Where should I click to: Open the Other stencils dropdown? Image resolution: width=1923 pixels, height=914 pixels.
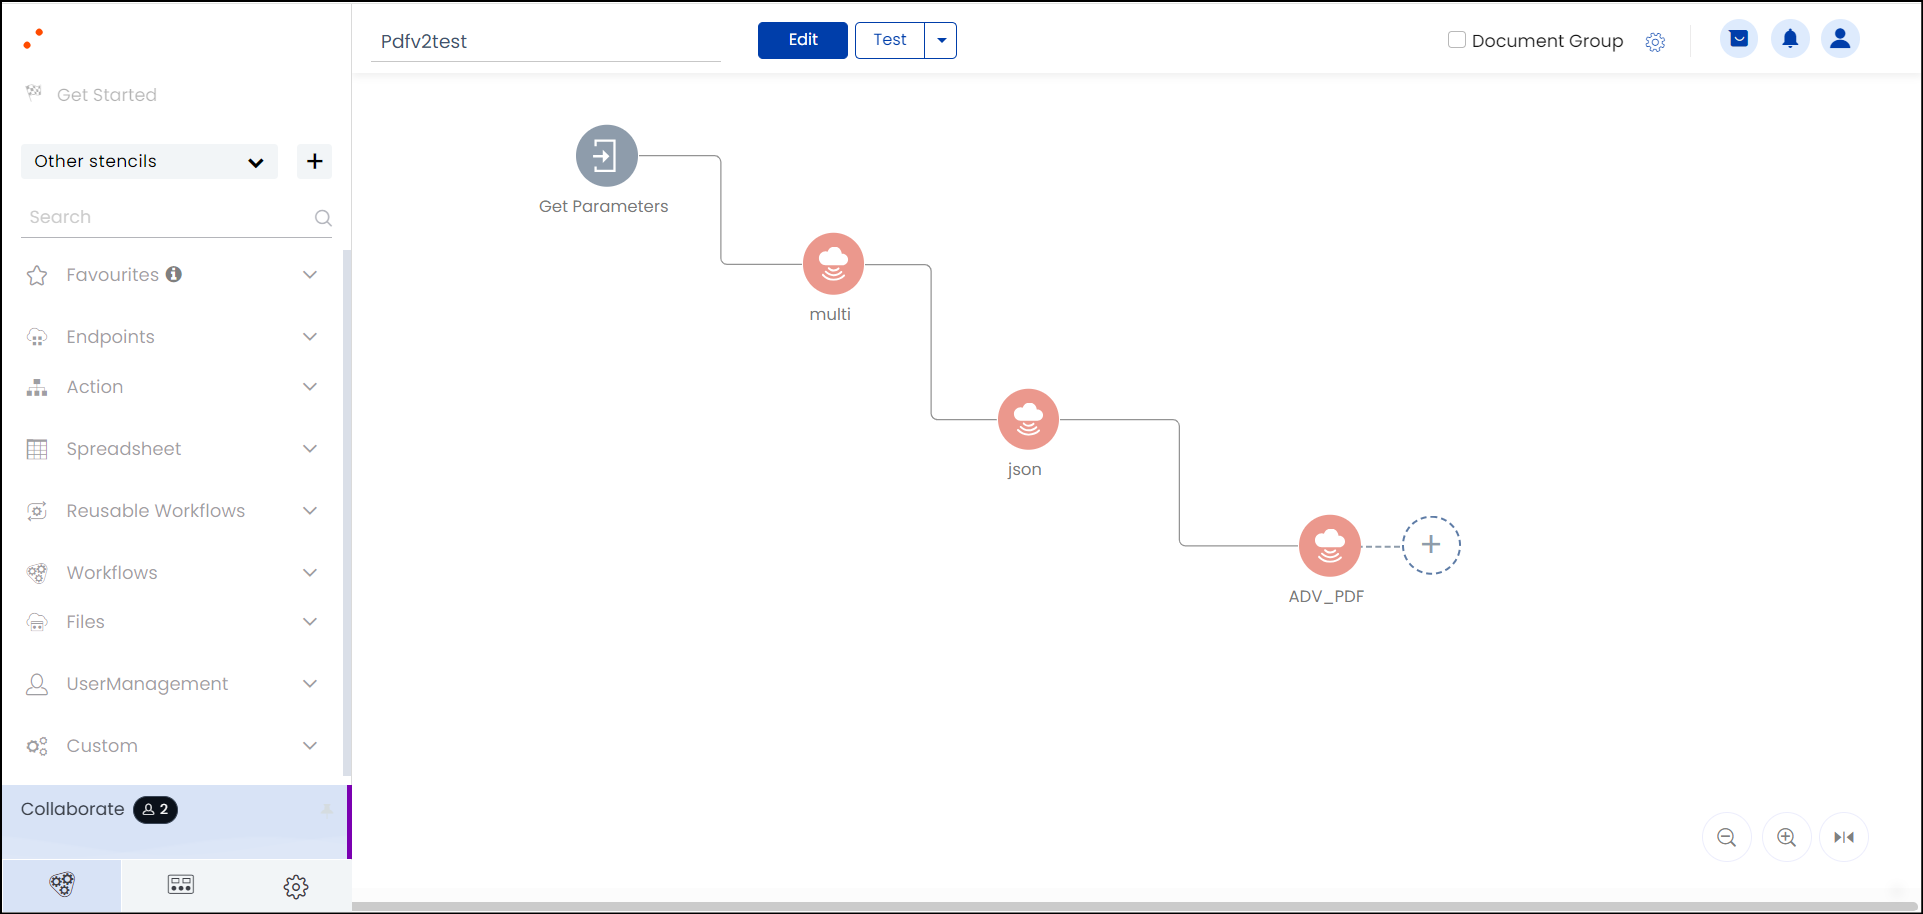(149, 162)
